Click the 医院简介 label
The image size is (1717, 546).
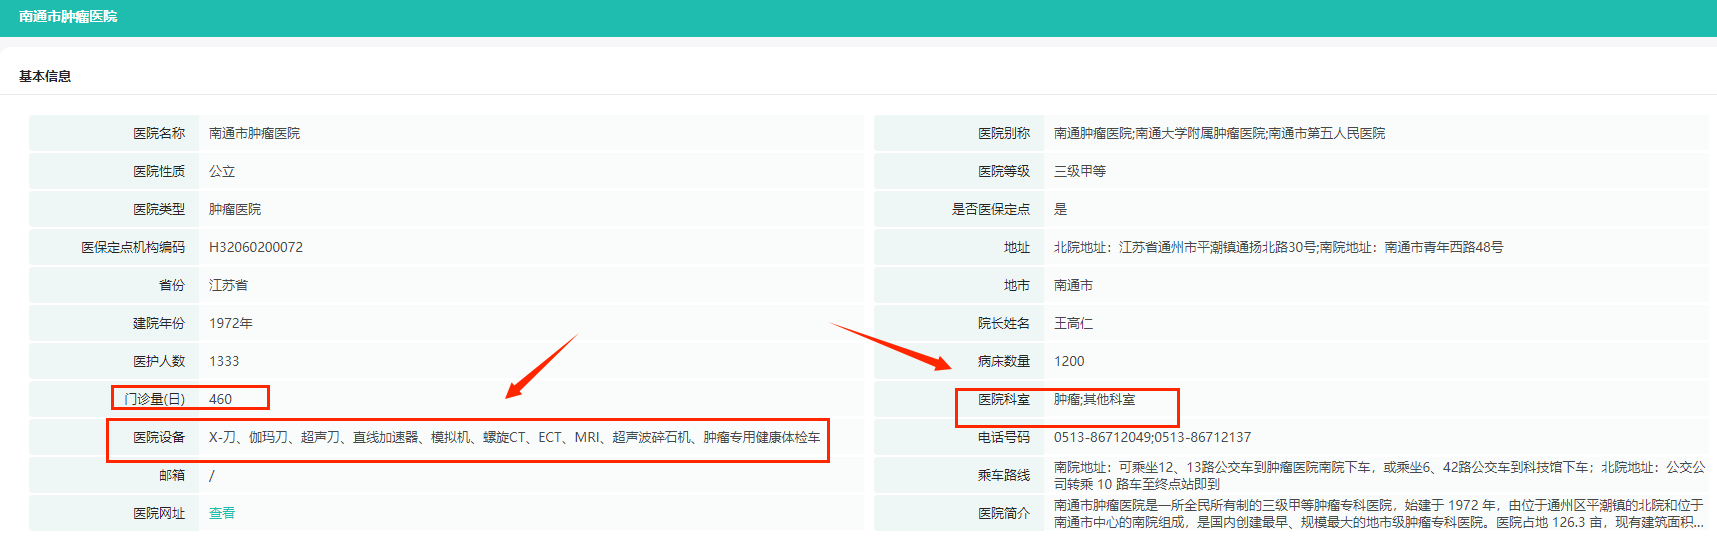tap(1004, 513)
